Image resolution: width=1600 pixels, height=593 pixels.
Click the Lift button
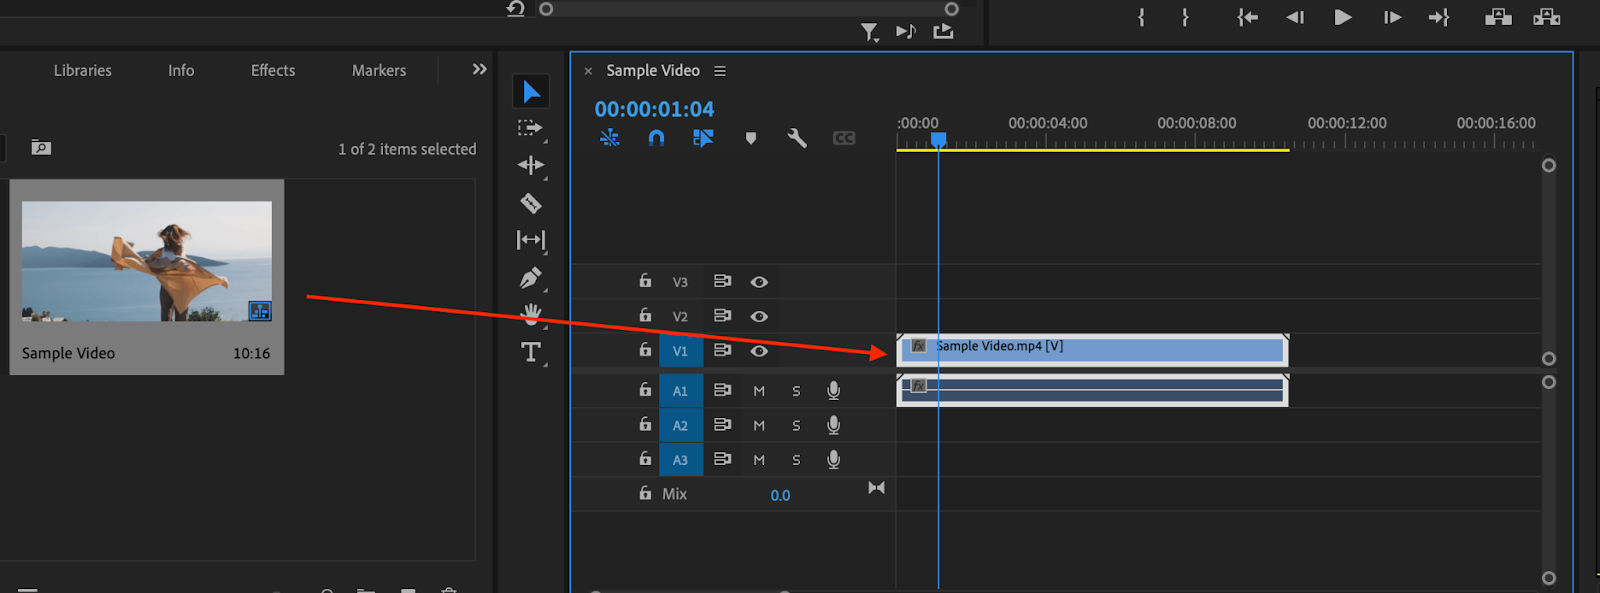1498,17
